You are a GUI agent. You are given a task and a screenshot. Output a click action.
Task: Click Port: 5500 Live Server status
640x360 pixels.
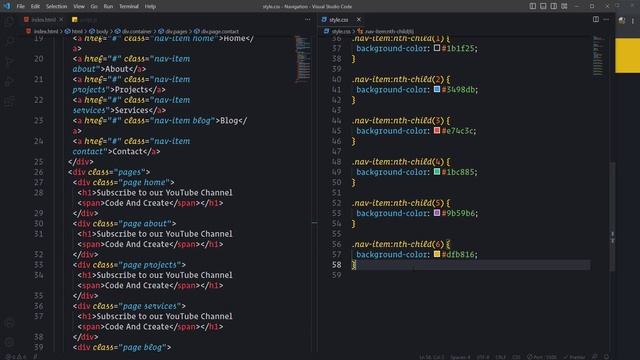pos(542,357)
